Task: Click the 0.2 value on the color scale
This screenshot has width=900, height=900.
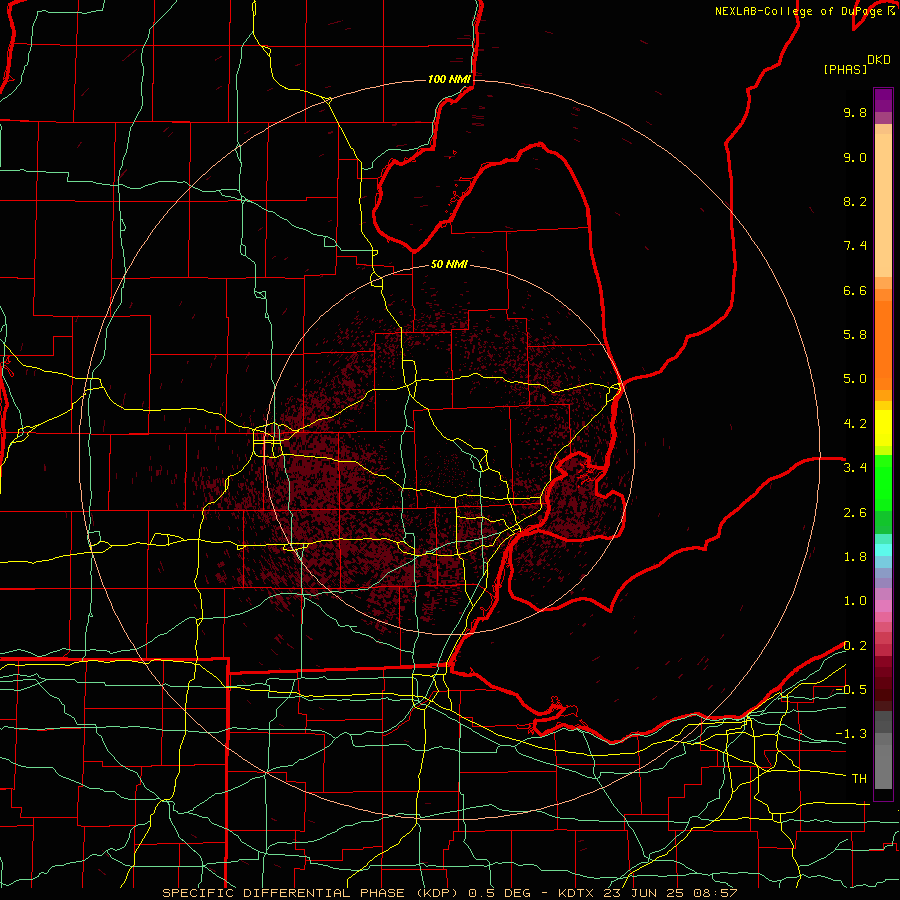Action: [x=855, y=646]
